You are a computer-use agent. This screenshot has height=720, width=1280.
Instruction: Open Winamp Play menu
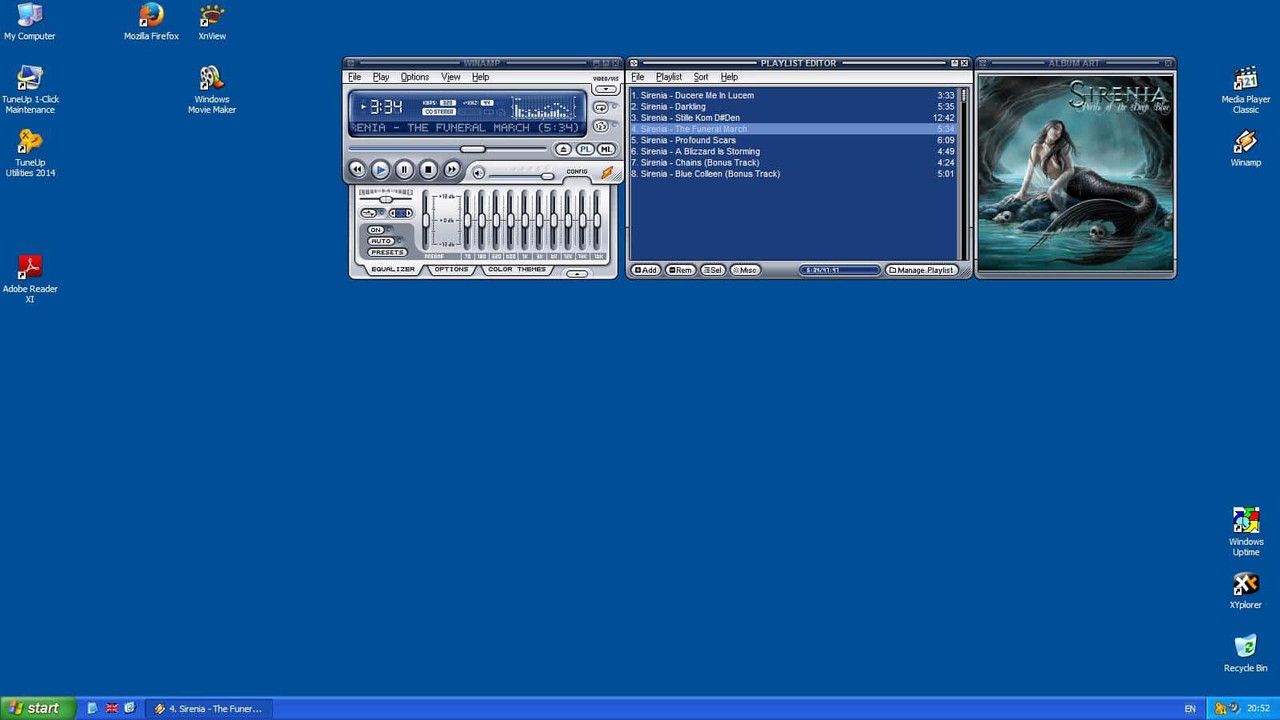pos(381,77)
